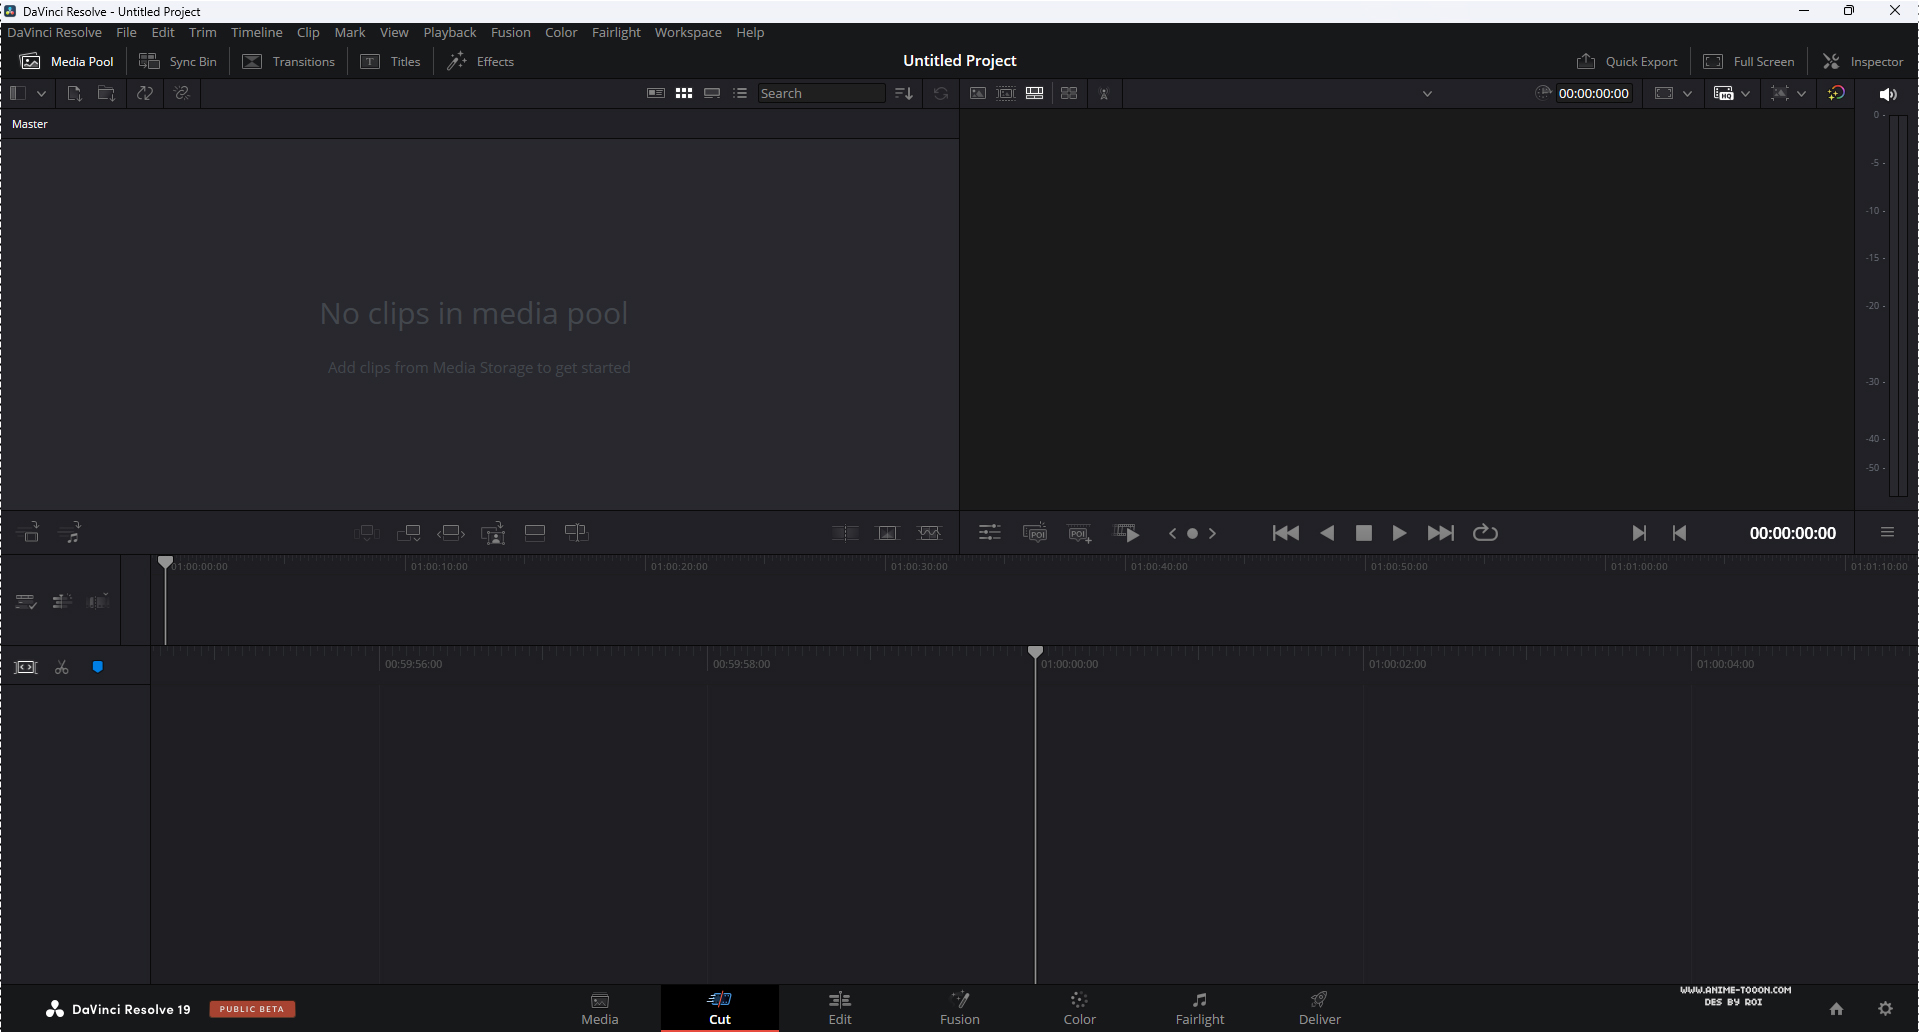1919x1033 pixels.
Task: Open the Trim menu
Action: pos(202,32)
